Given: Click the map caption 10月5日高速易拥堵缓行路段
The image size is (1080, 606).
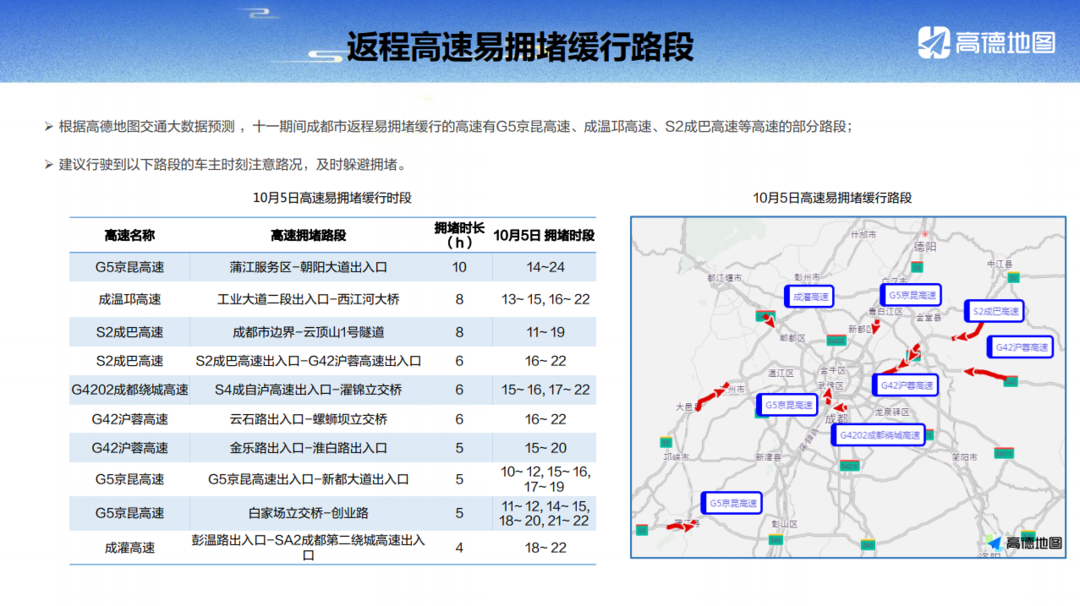Looking at the screenshot, I should [832, 198].
